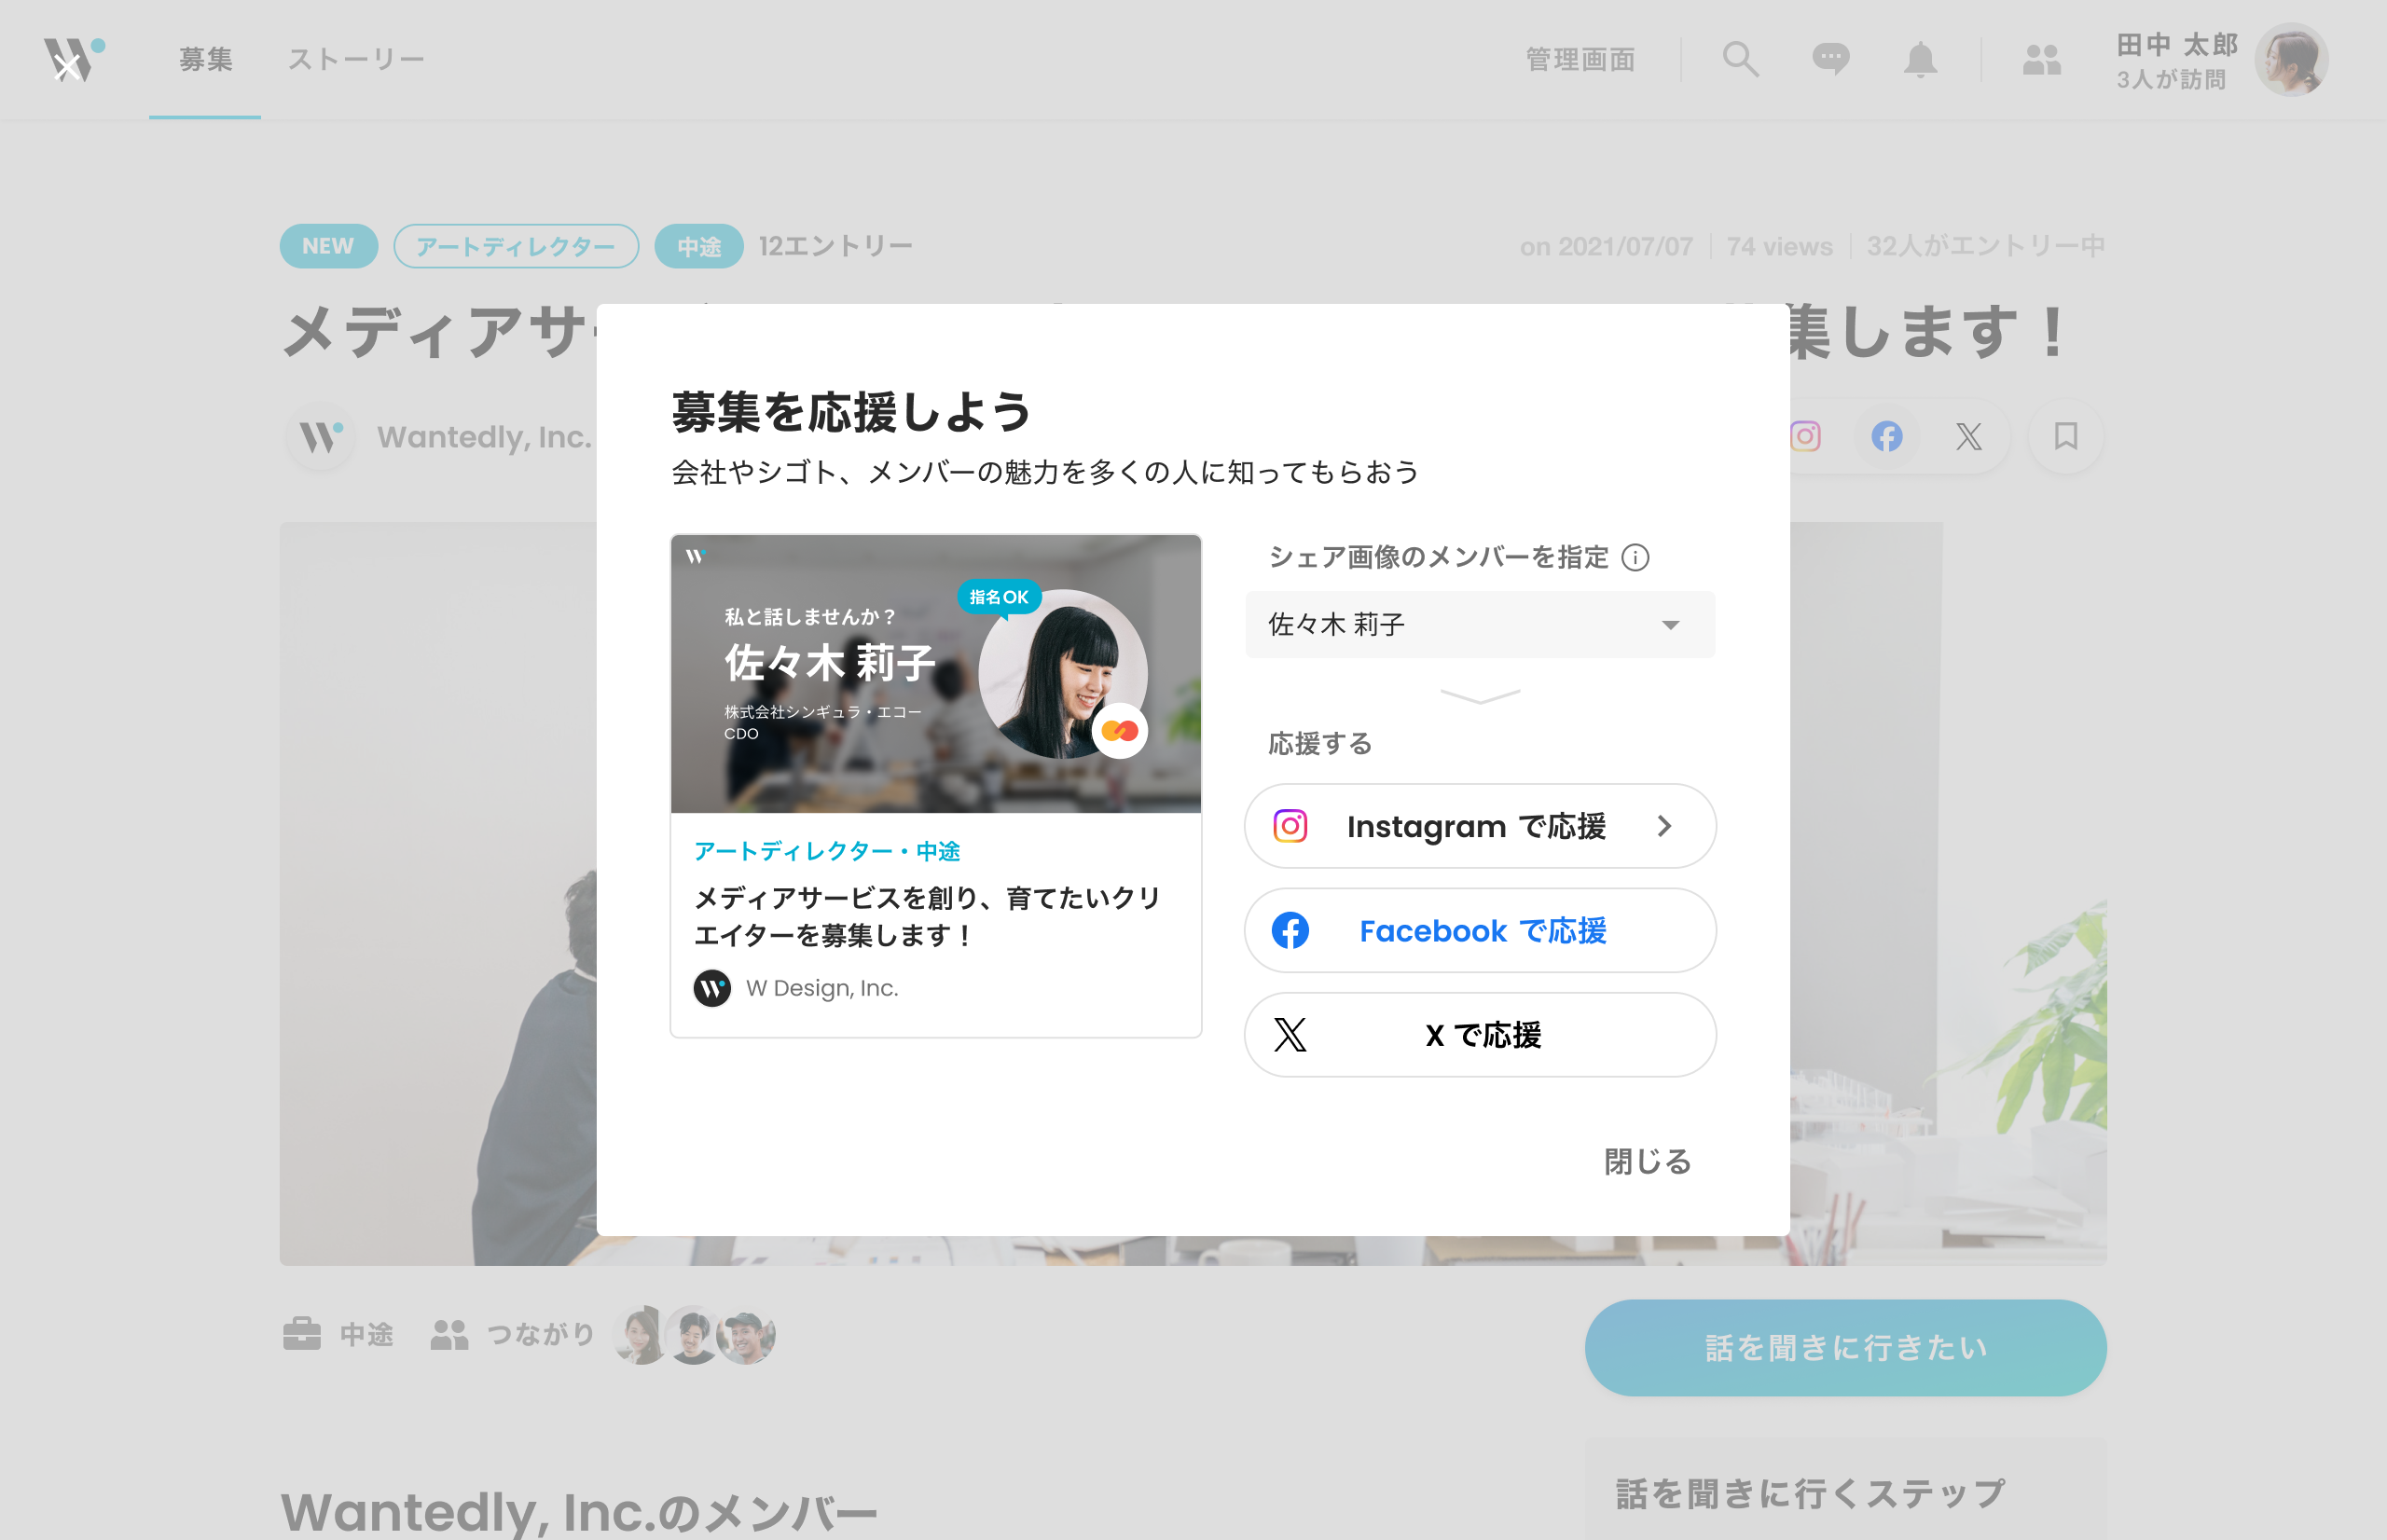Click the collapse chevron below member dropdown
This screenshot has width=2387, height=1540.
(x=1479, y=696)
